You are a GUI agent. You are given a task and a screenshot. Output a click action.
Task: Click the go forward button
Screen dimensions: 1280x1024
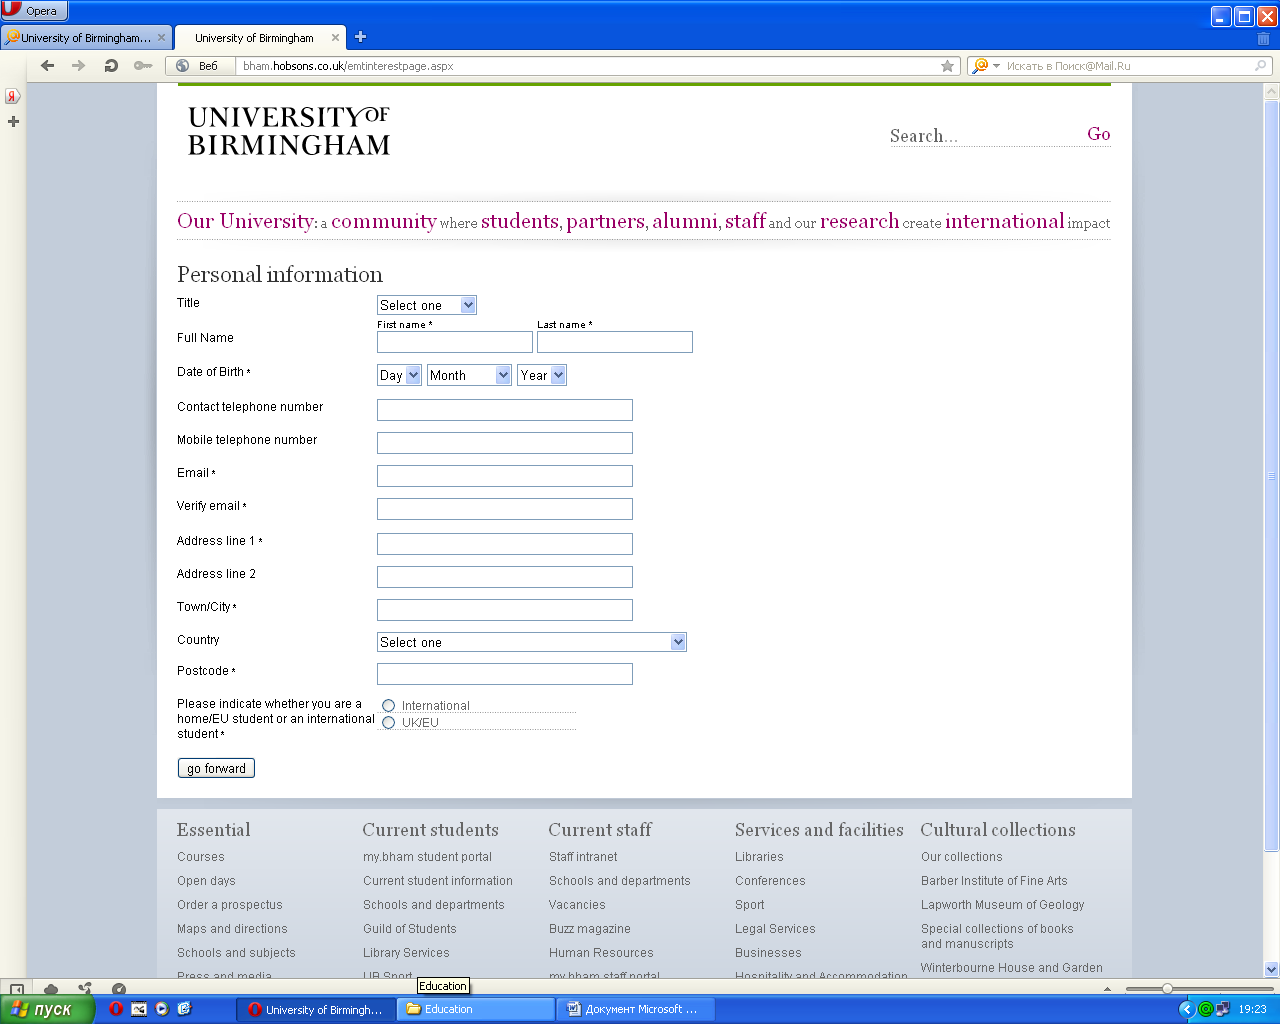click(216, 768)
